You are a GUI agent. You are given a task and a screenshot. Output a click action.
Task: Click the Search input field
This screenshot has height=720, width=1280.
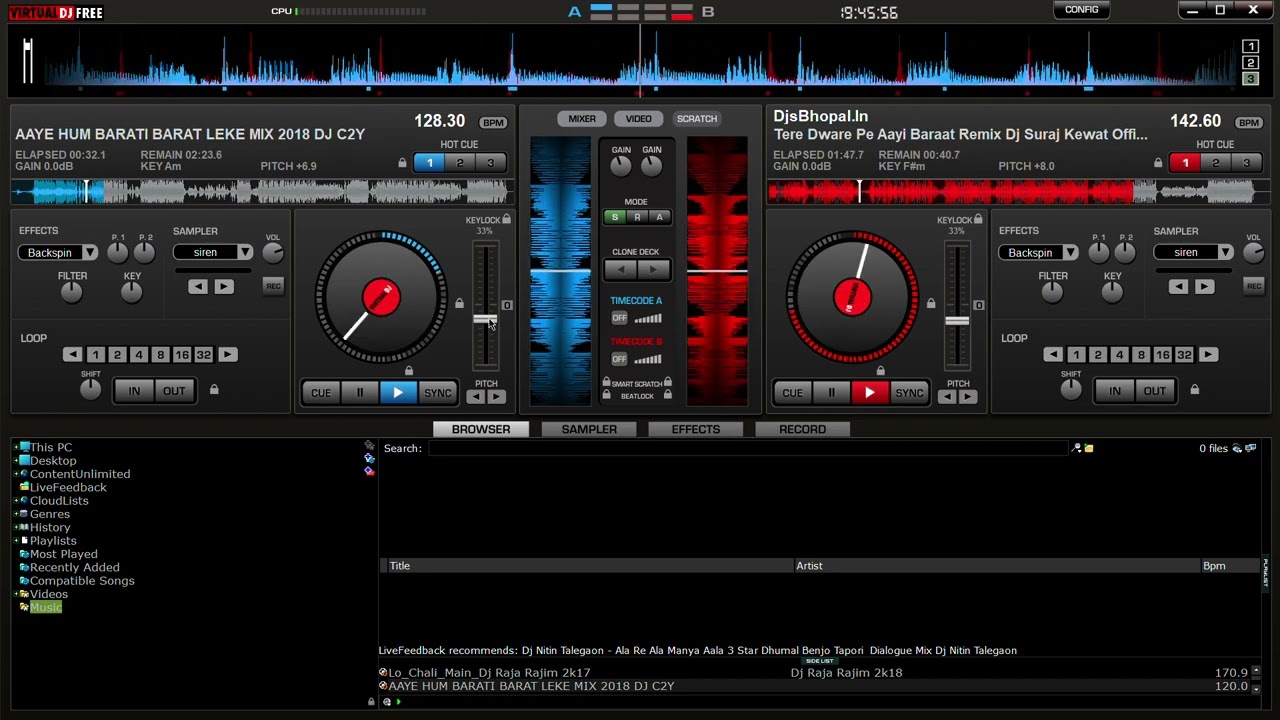click(748, 449)
